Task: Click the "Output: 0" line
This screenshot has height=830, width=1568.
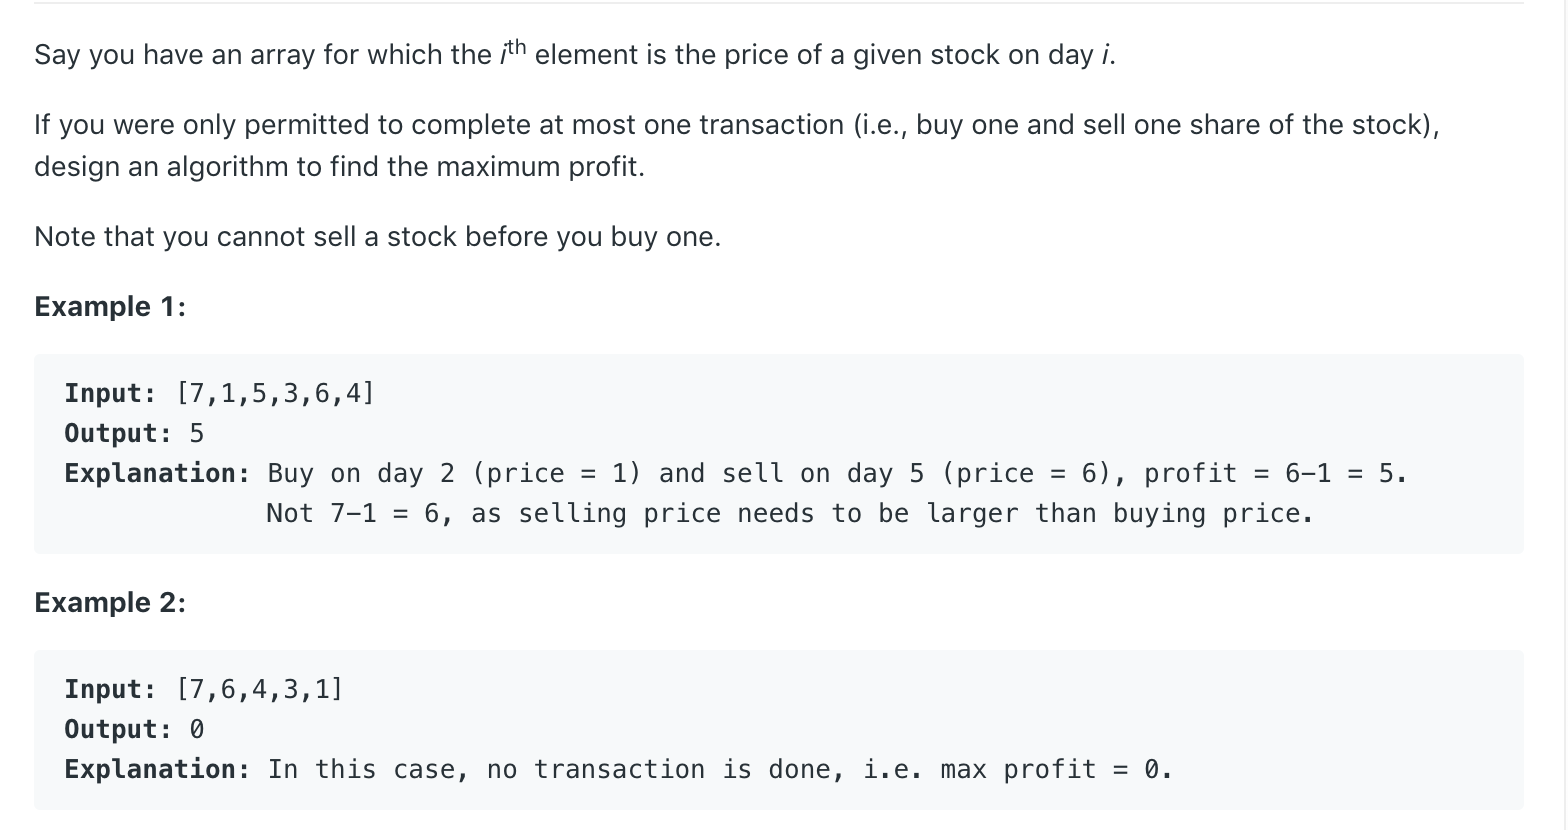Action: click(134, 729)
